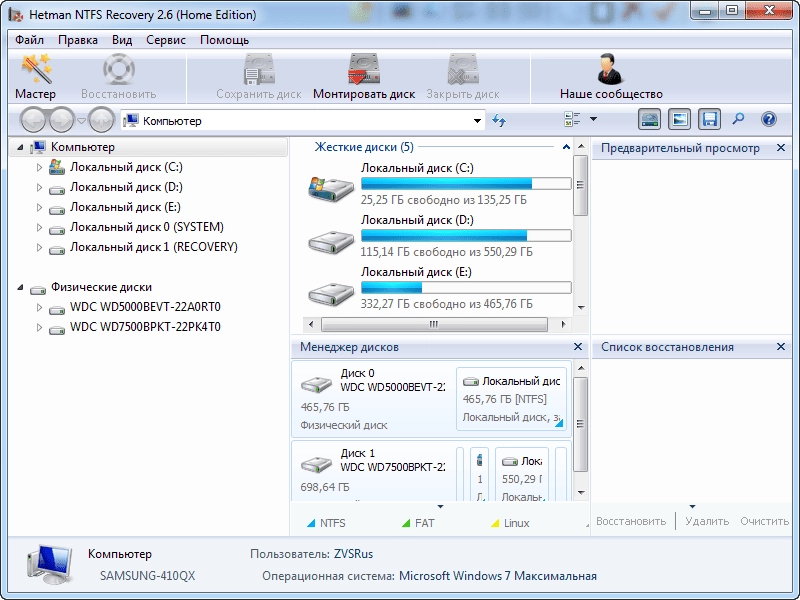The height and width of the screenshot is (600, 800).
Task: Open the Сервис menu
Action: tap(166, 40)
